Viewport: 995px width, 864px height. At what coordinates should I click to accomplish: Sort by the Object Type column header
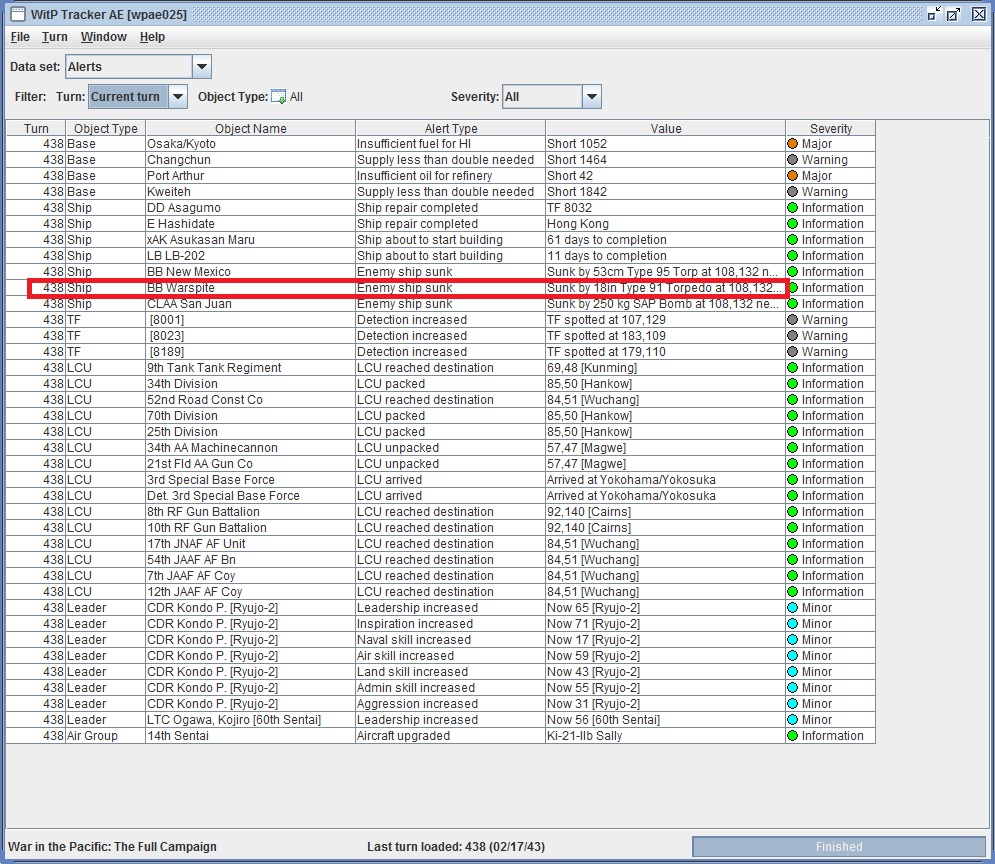point(105,128)
